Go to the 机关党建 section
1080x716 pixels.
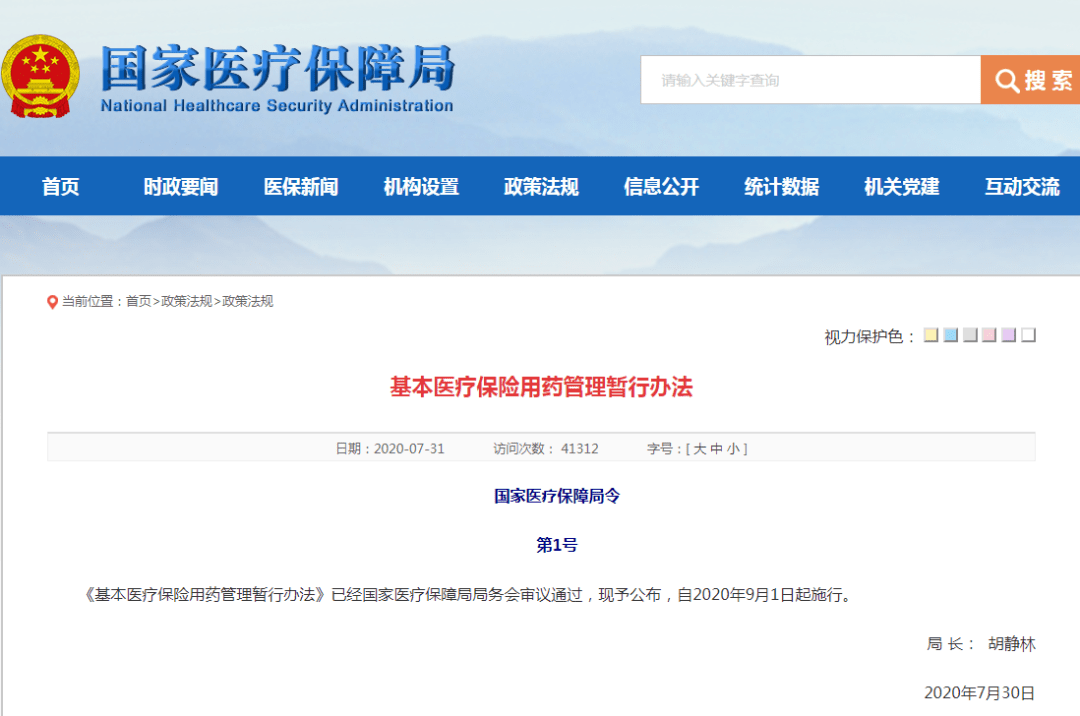click(x=901, y=187)
